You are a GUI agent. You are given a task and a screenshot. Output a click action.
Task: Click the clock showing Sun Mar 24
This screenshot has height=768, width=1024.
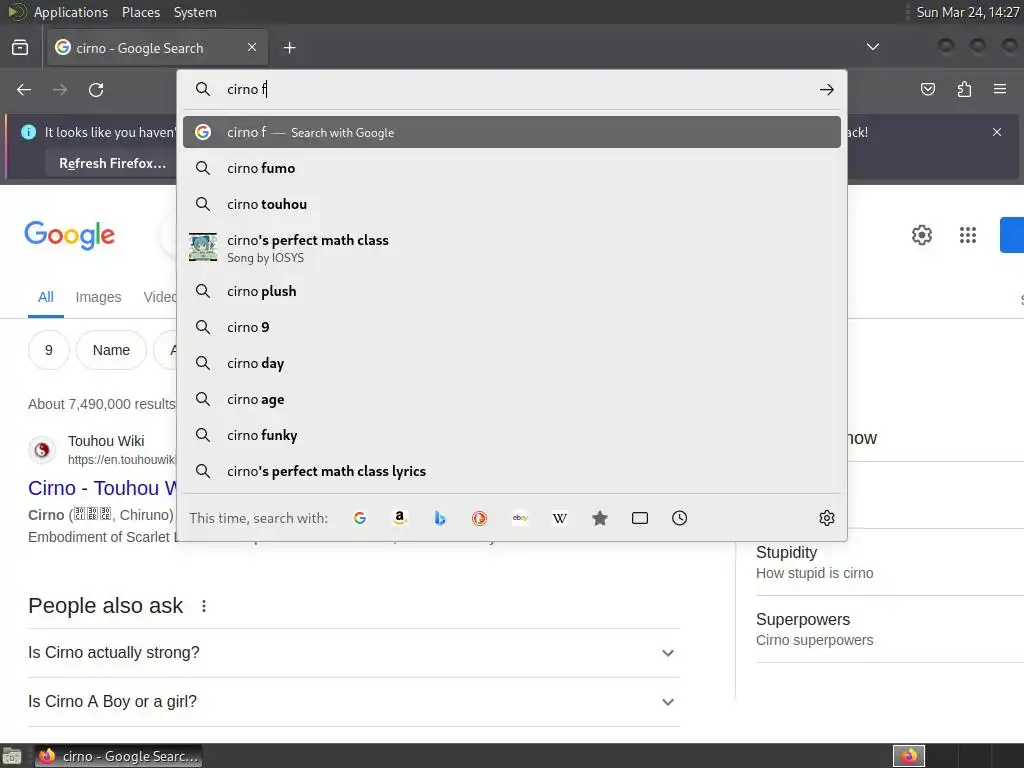(967, 12)
